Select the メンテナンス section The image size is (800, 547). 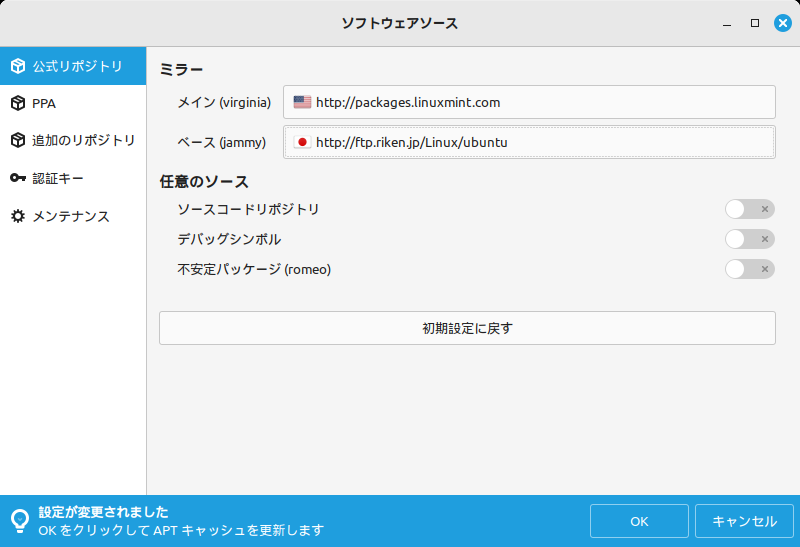click(x=73, y=216)
